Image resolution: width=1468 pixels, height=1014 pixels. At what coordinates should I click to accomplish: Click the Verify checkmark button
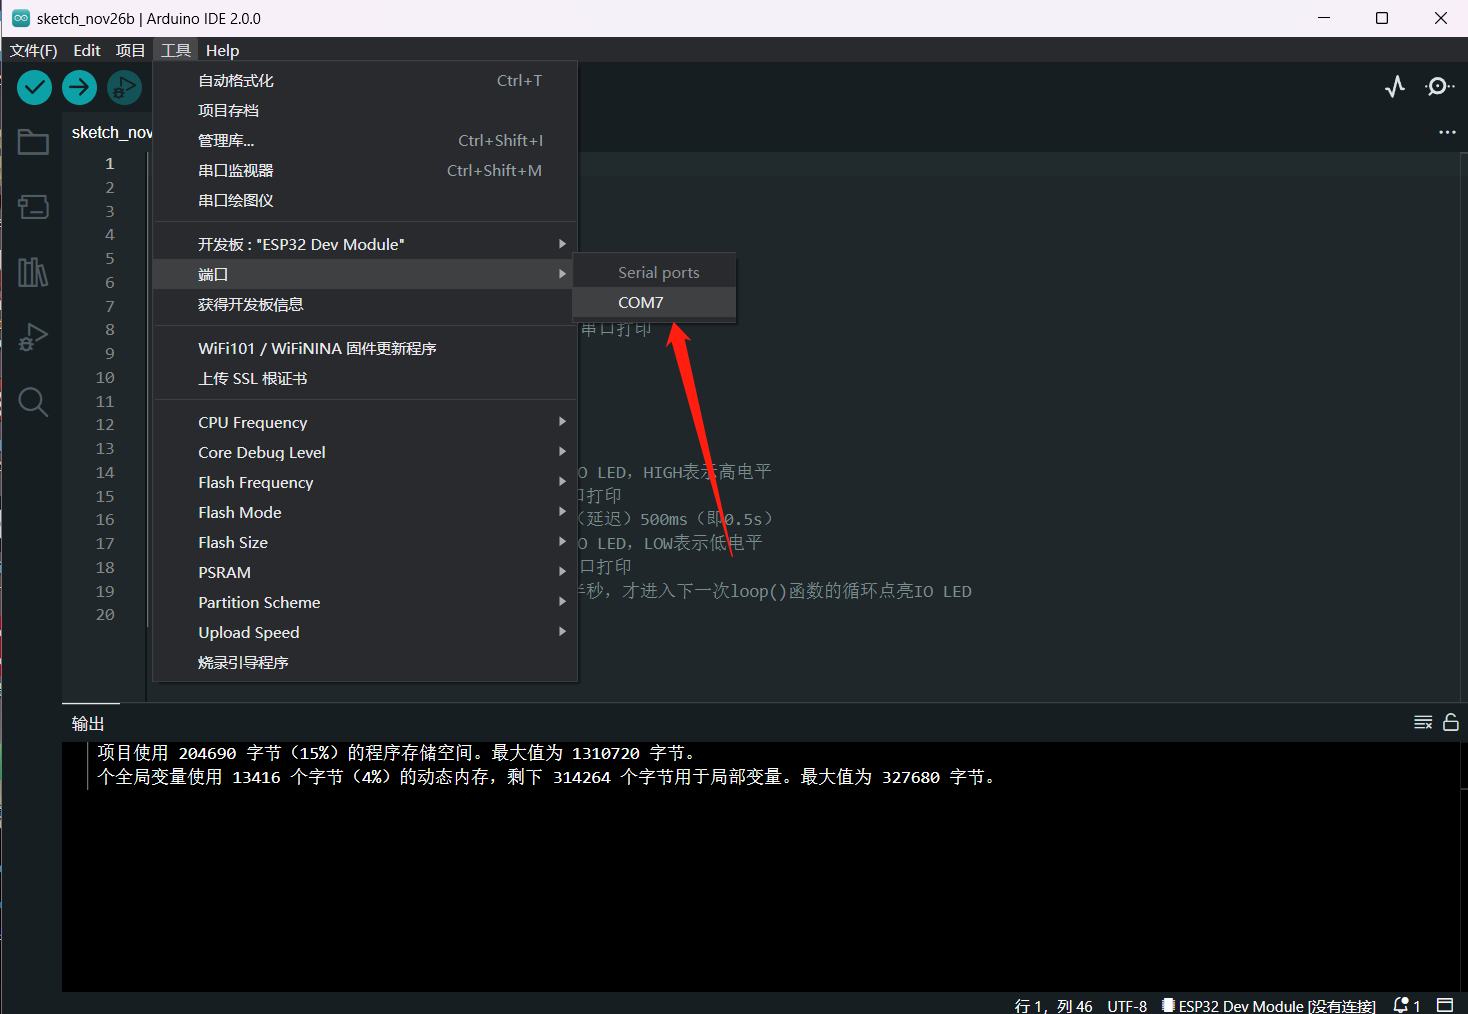click(35, 88)
